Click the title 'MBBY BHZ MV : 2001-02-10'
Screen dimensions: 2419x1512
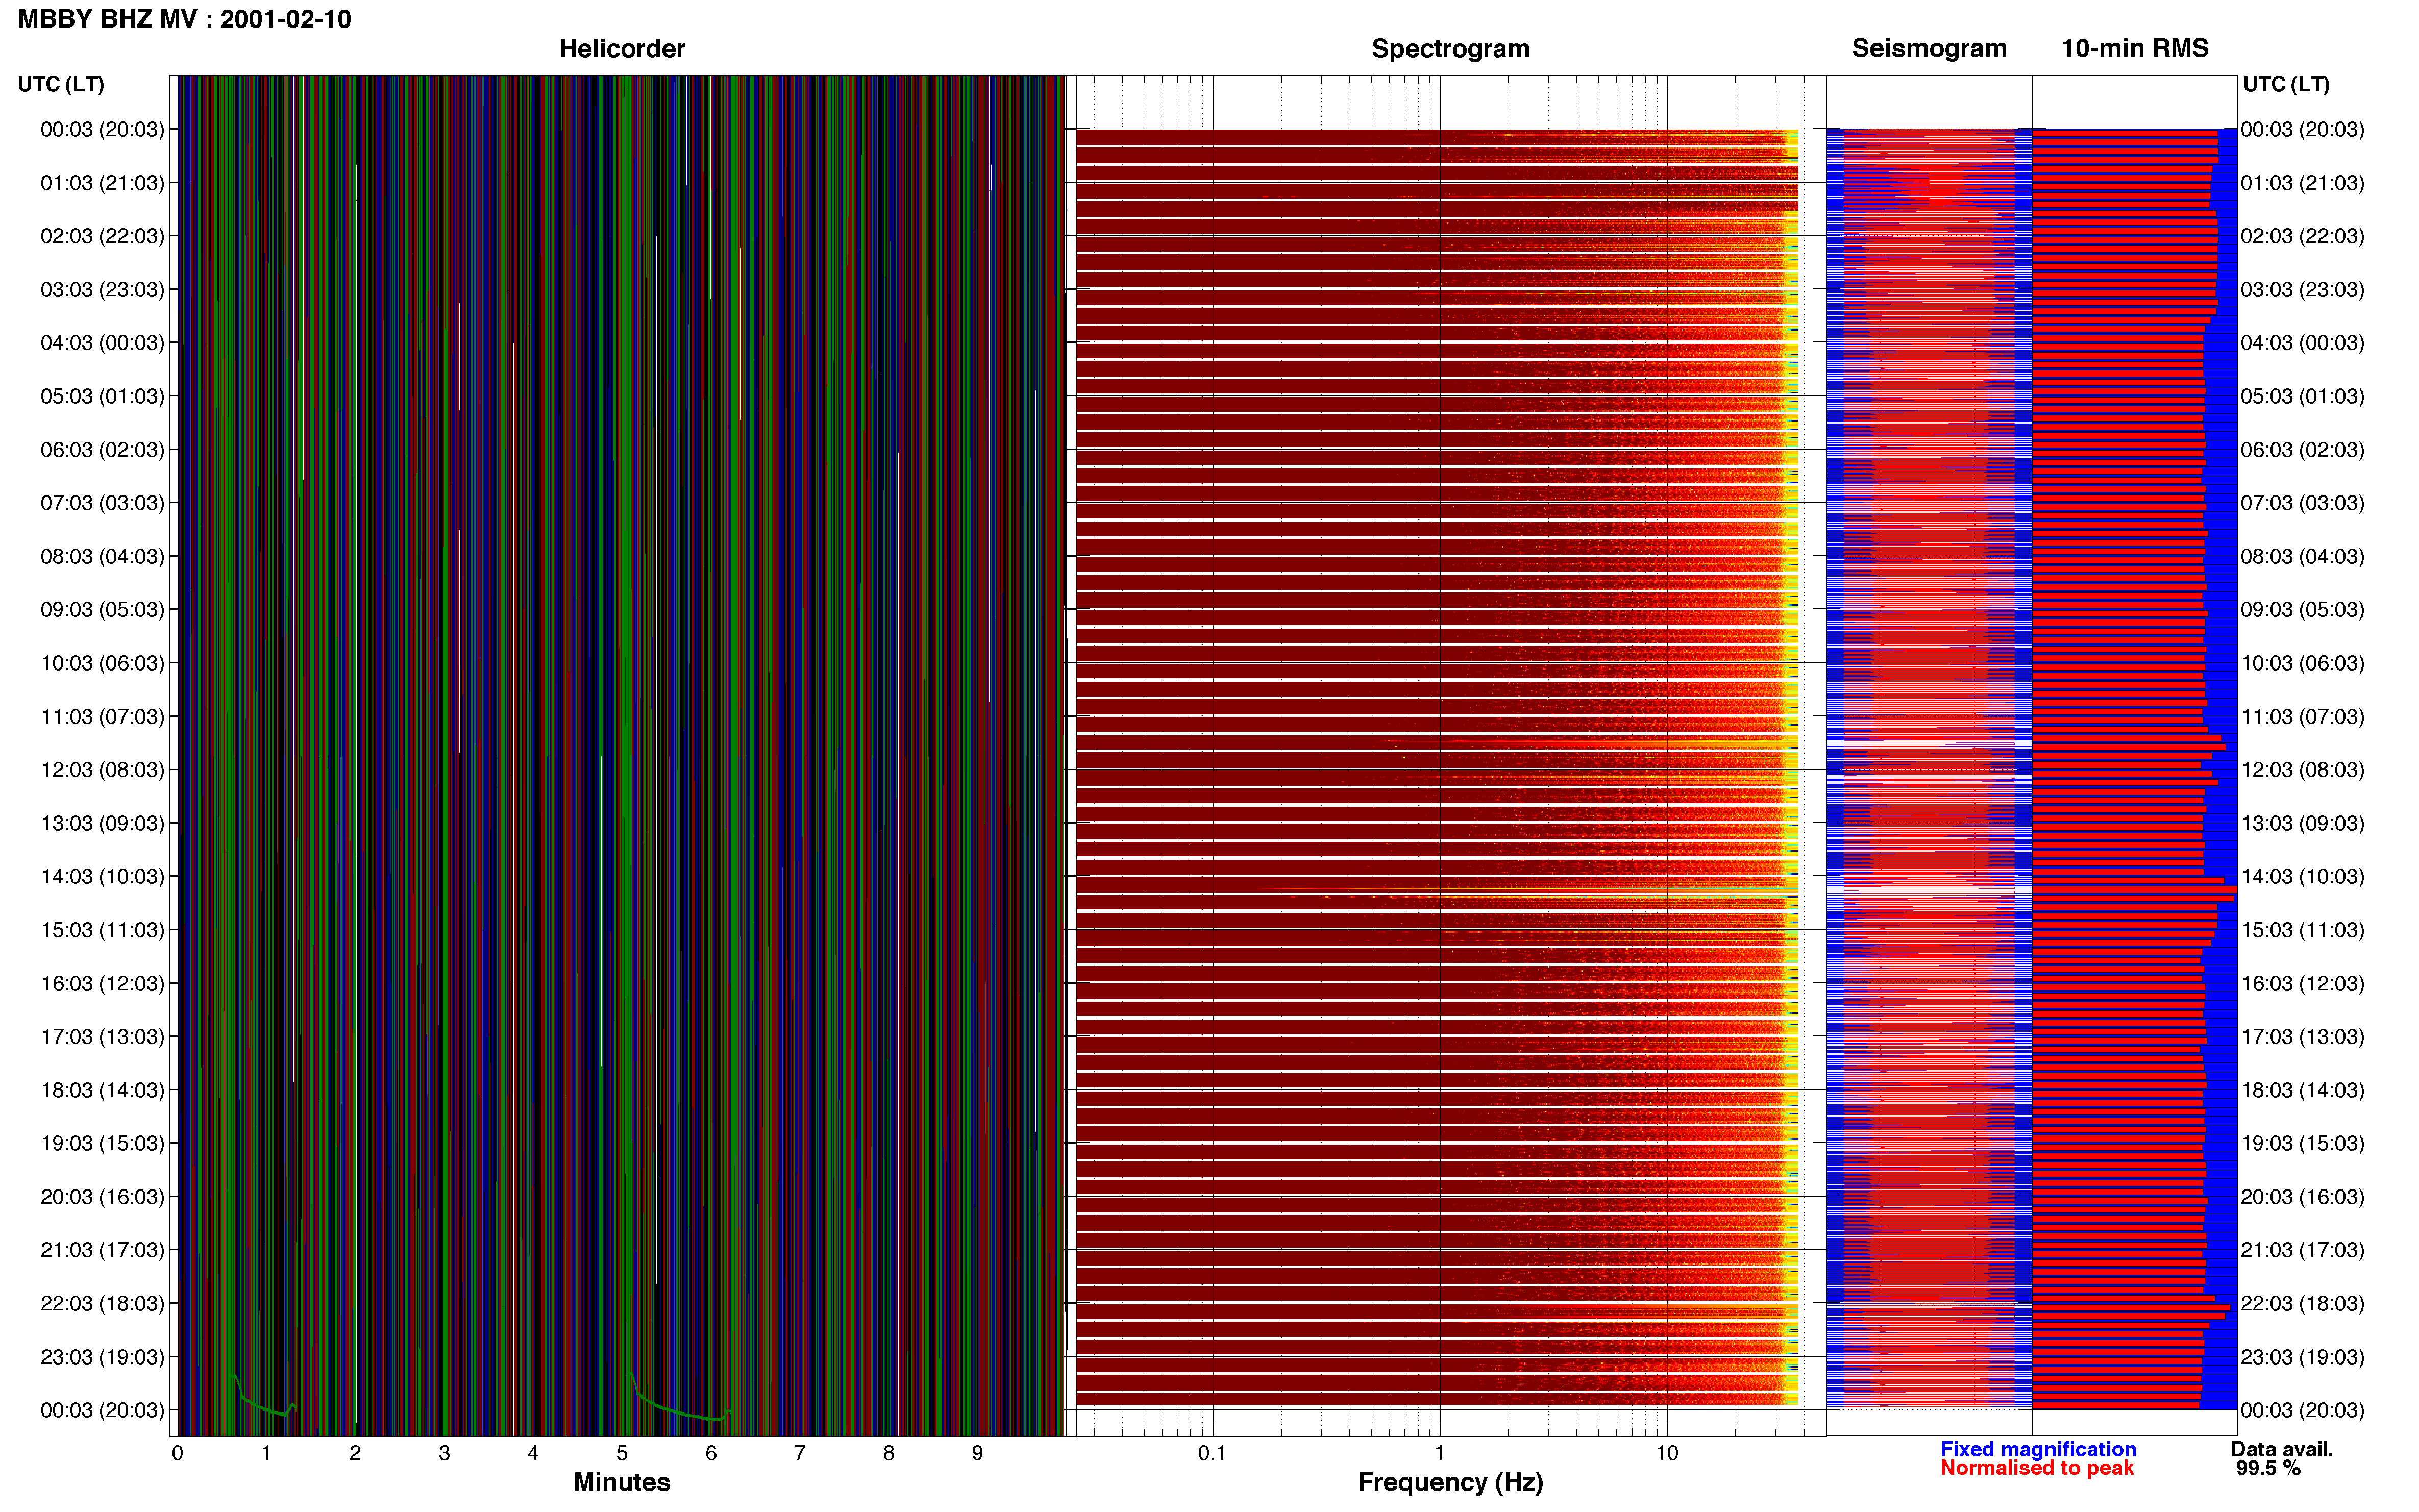185,19
